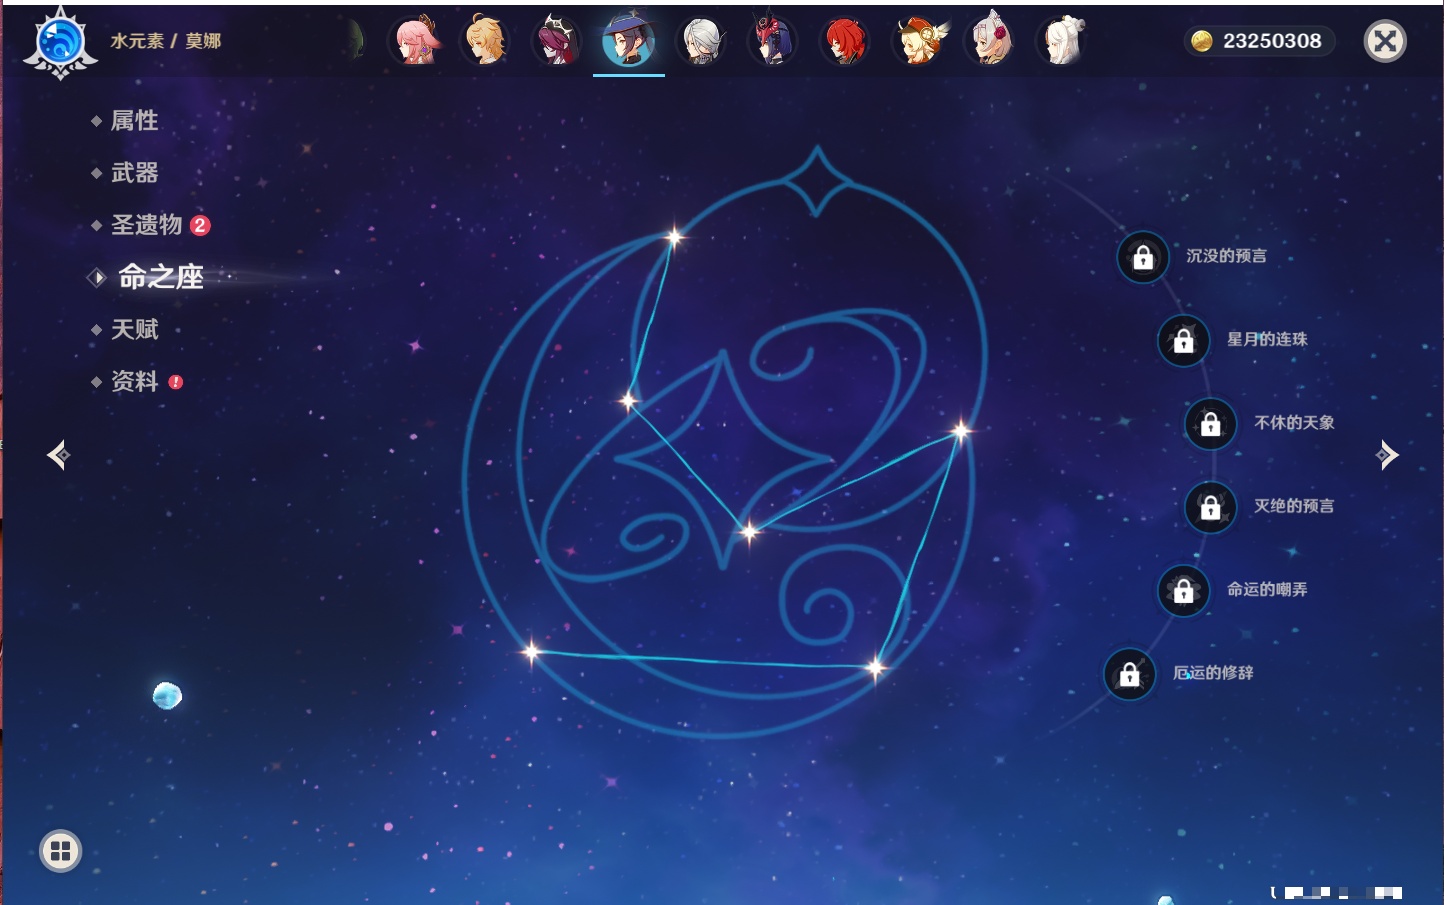Screen dimensions: 1444x905
Task: Click the 水元素 / 莫娜 title text
Action: 166,41
